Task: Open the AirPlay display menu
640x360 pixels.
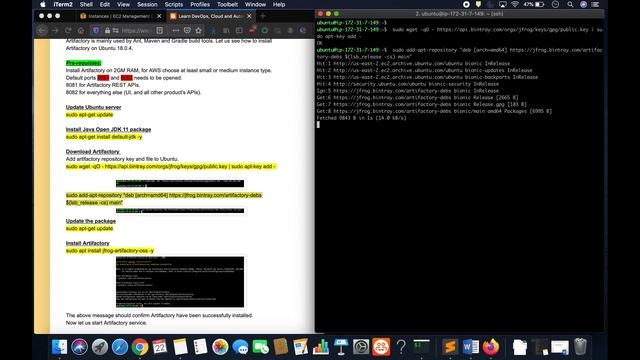Action: point(502,4)
